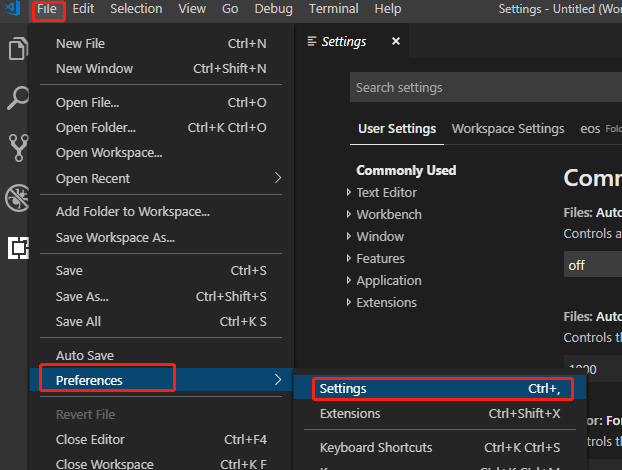Open the Debug bug icon

[17, 198]
